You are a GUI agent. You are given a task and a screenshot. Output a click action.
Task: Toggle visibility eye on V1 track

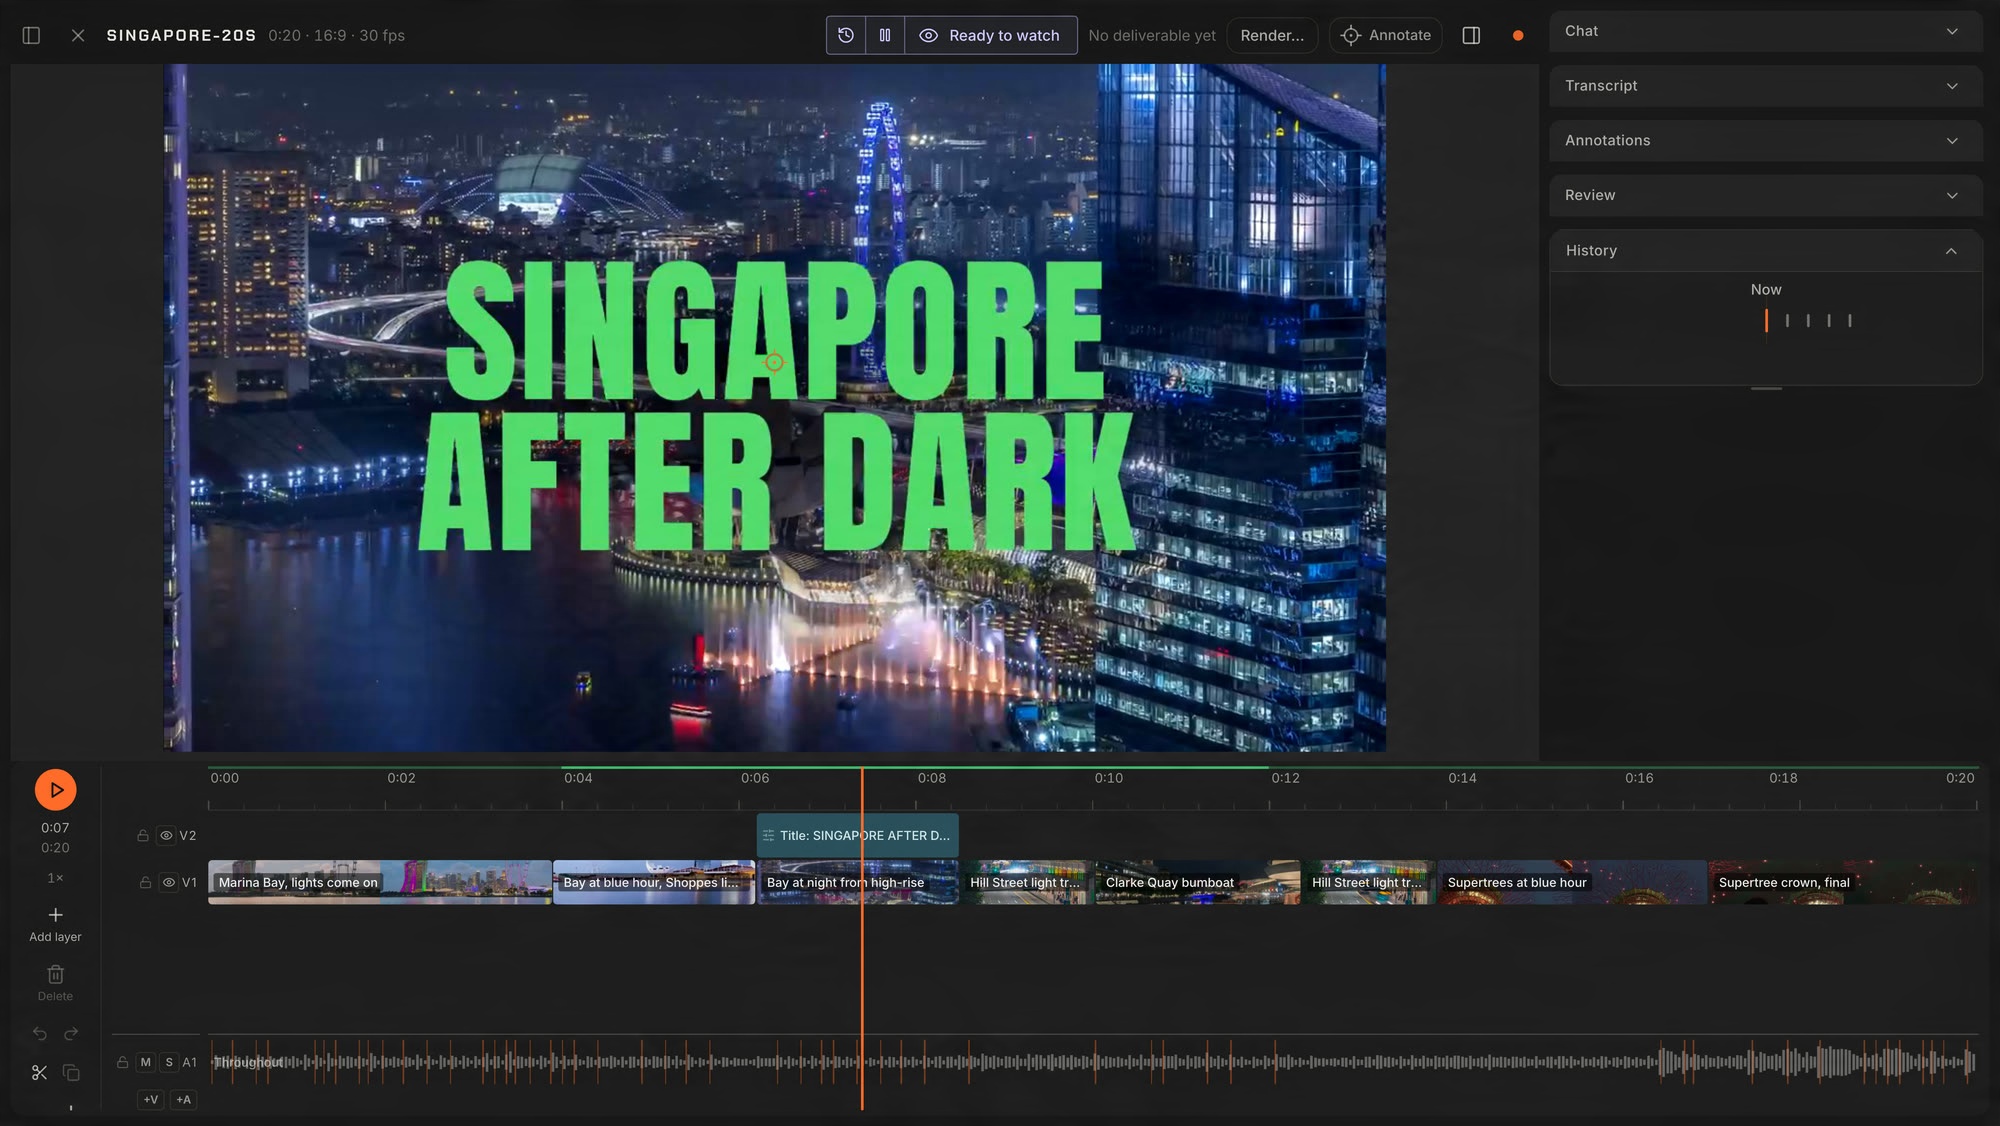(169, 883)
